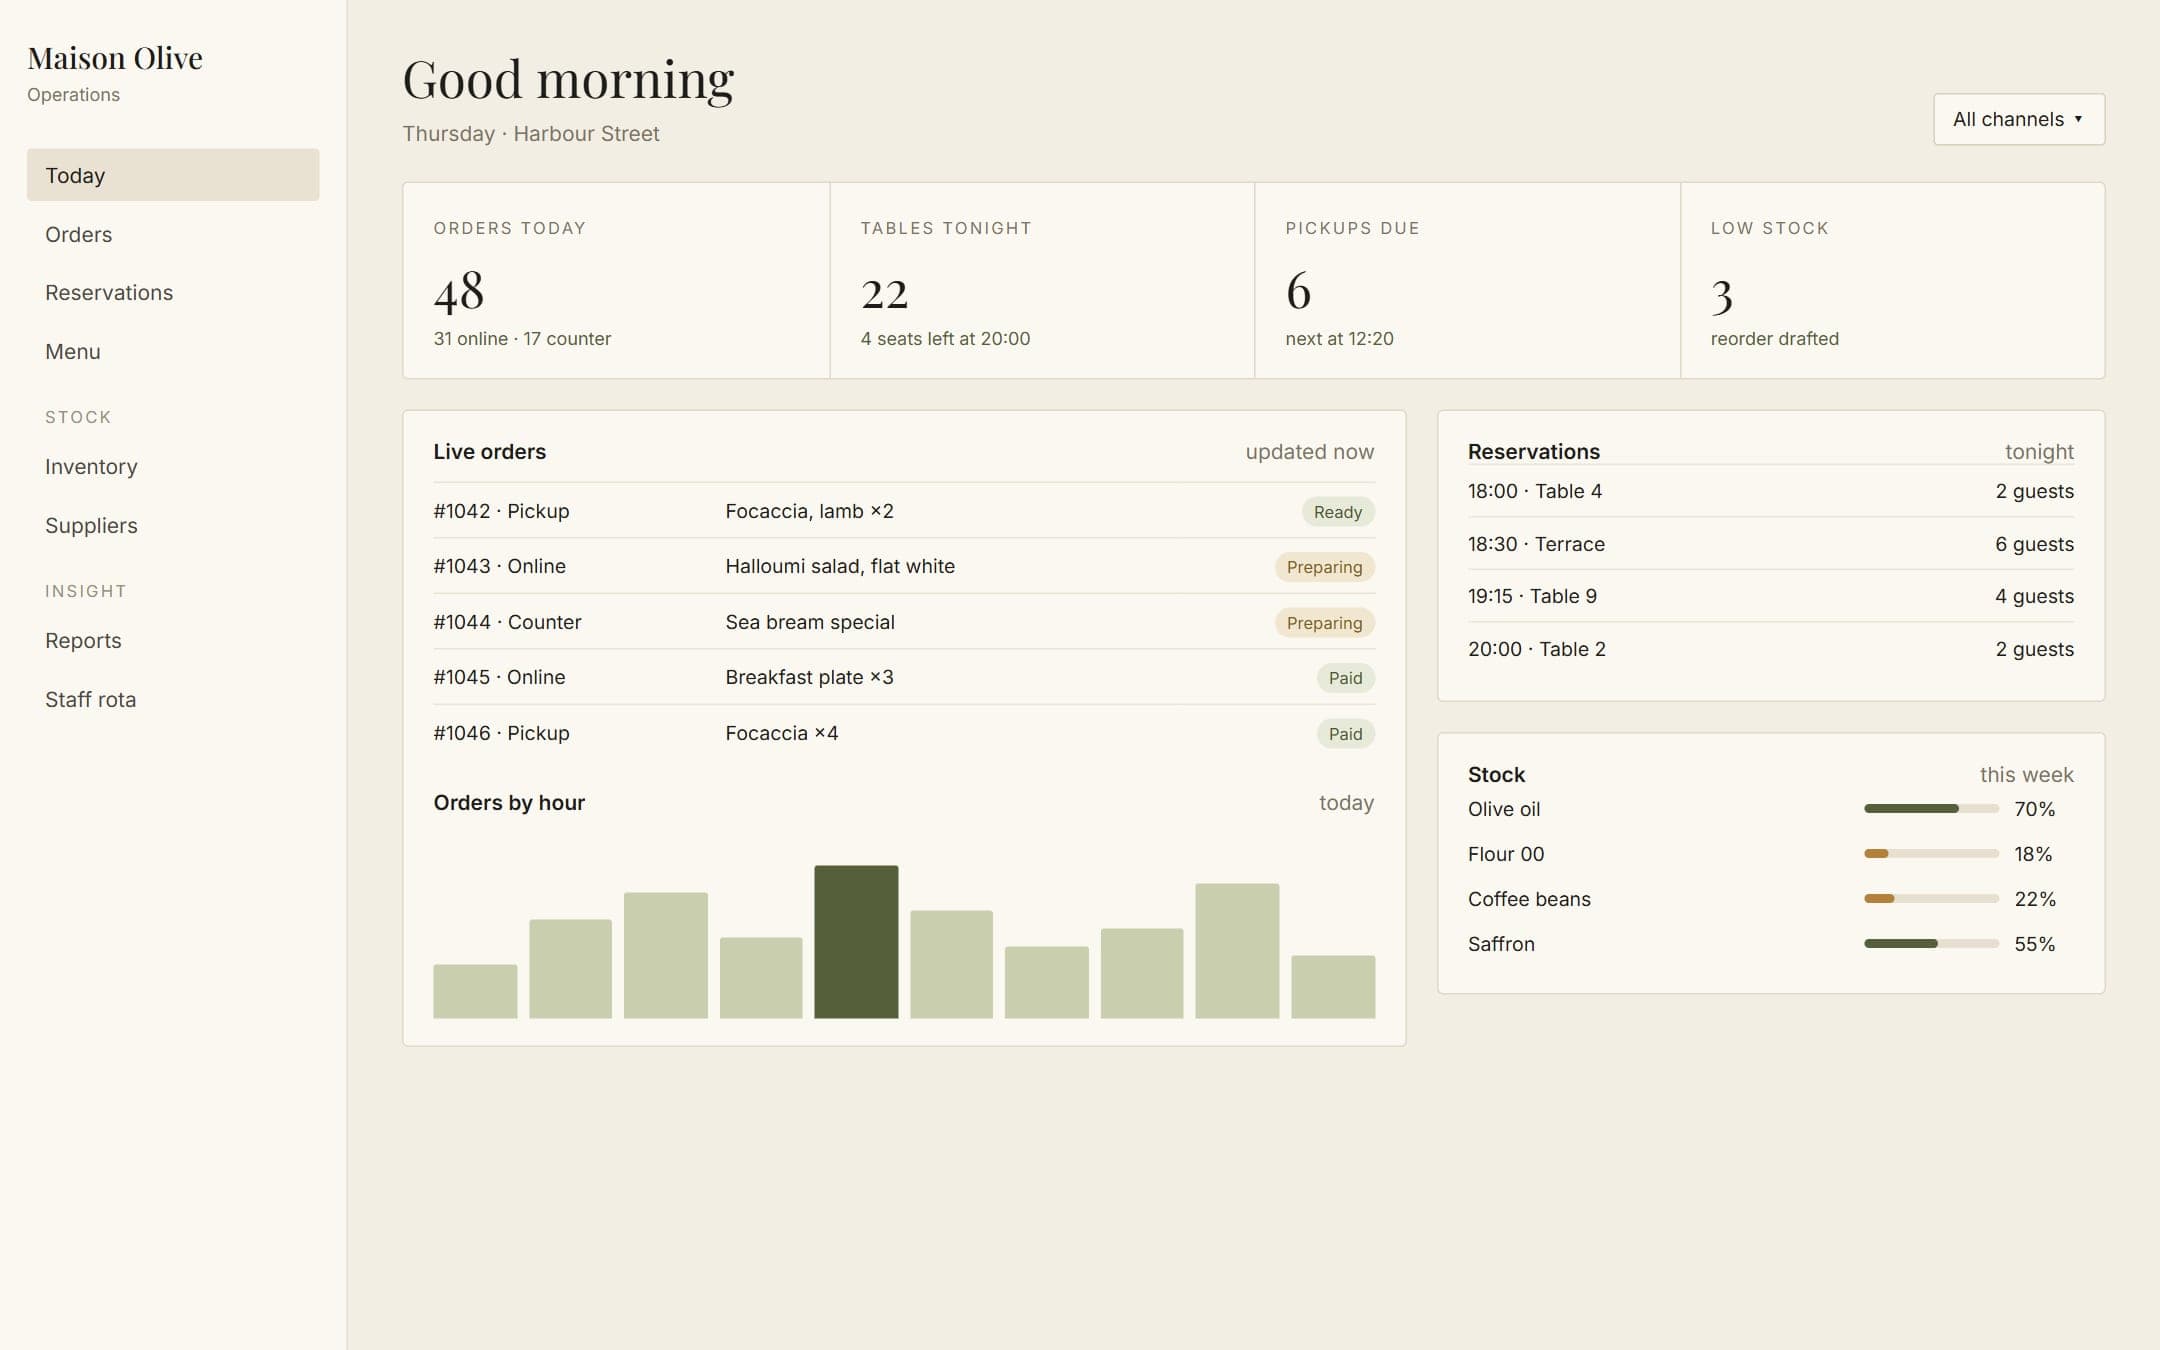Open the All channels dropdown

2018,119
